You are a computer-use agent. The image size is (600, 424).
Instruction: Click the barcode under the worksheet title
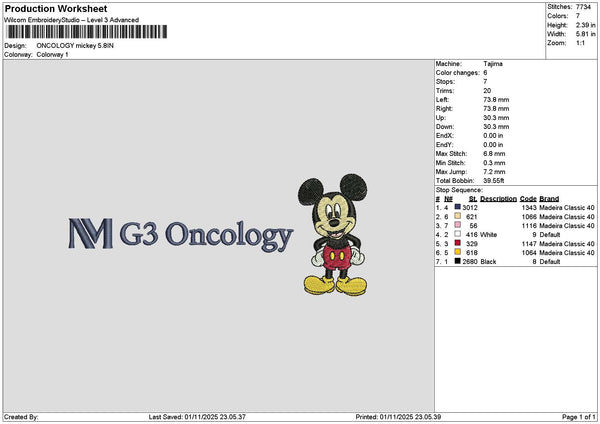(87, 32)
